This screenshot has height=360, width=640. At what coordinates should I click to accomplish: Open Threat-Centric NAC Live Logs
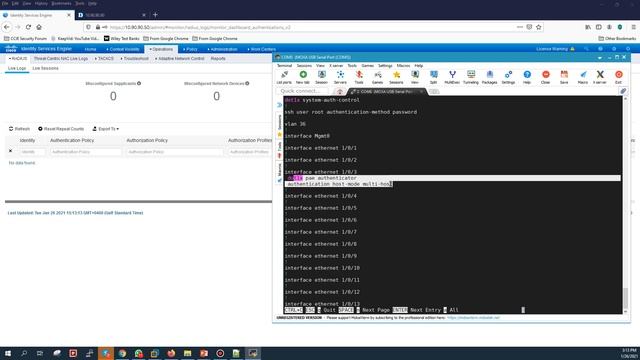(x=60, y=59)
